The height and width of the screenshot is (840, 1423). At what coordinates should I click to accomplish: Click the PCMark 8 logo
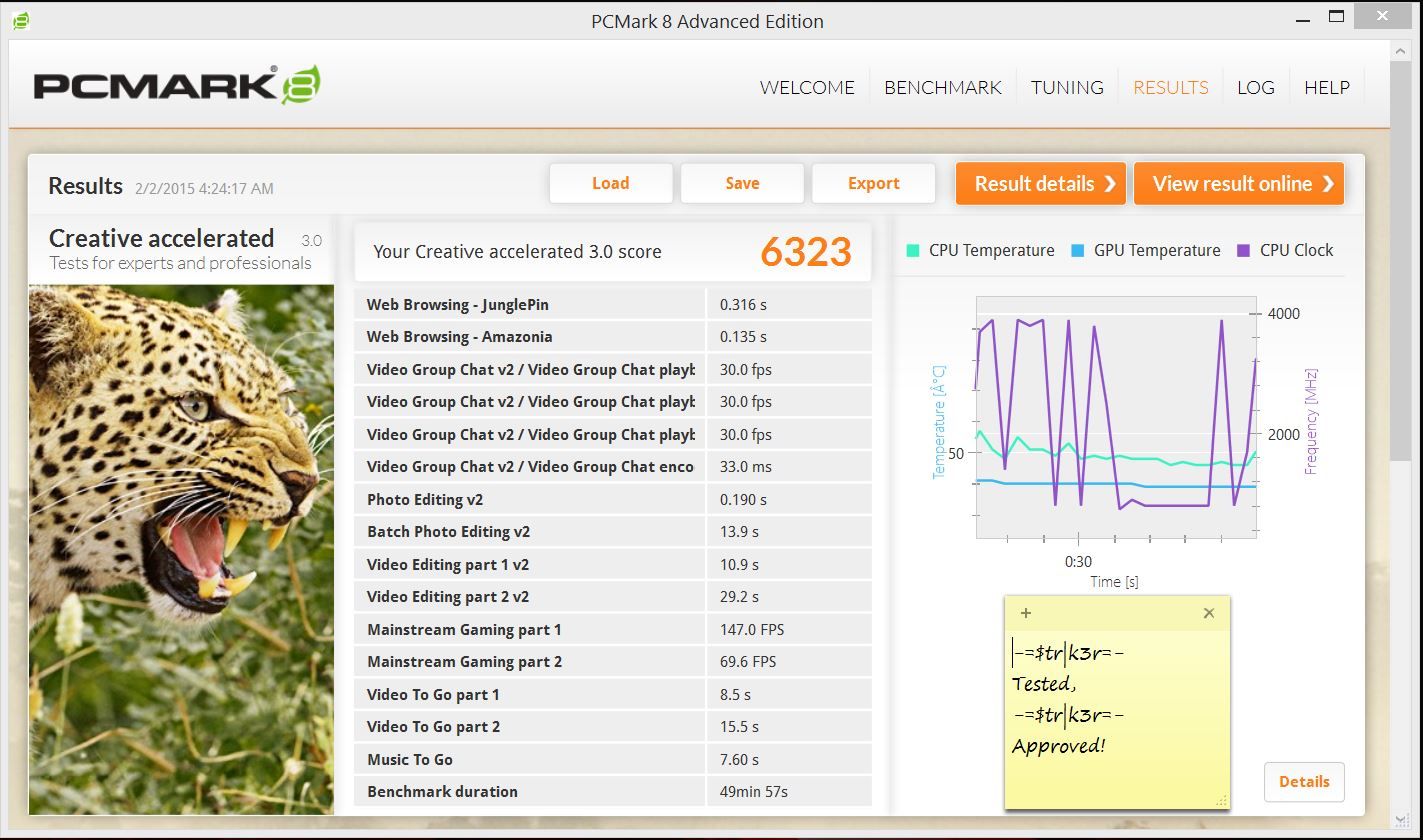pos(177,86)
